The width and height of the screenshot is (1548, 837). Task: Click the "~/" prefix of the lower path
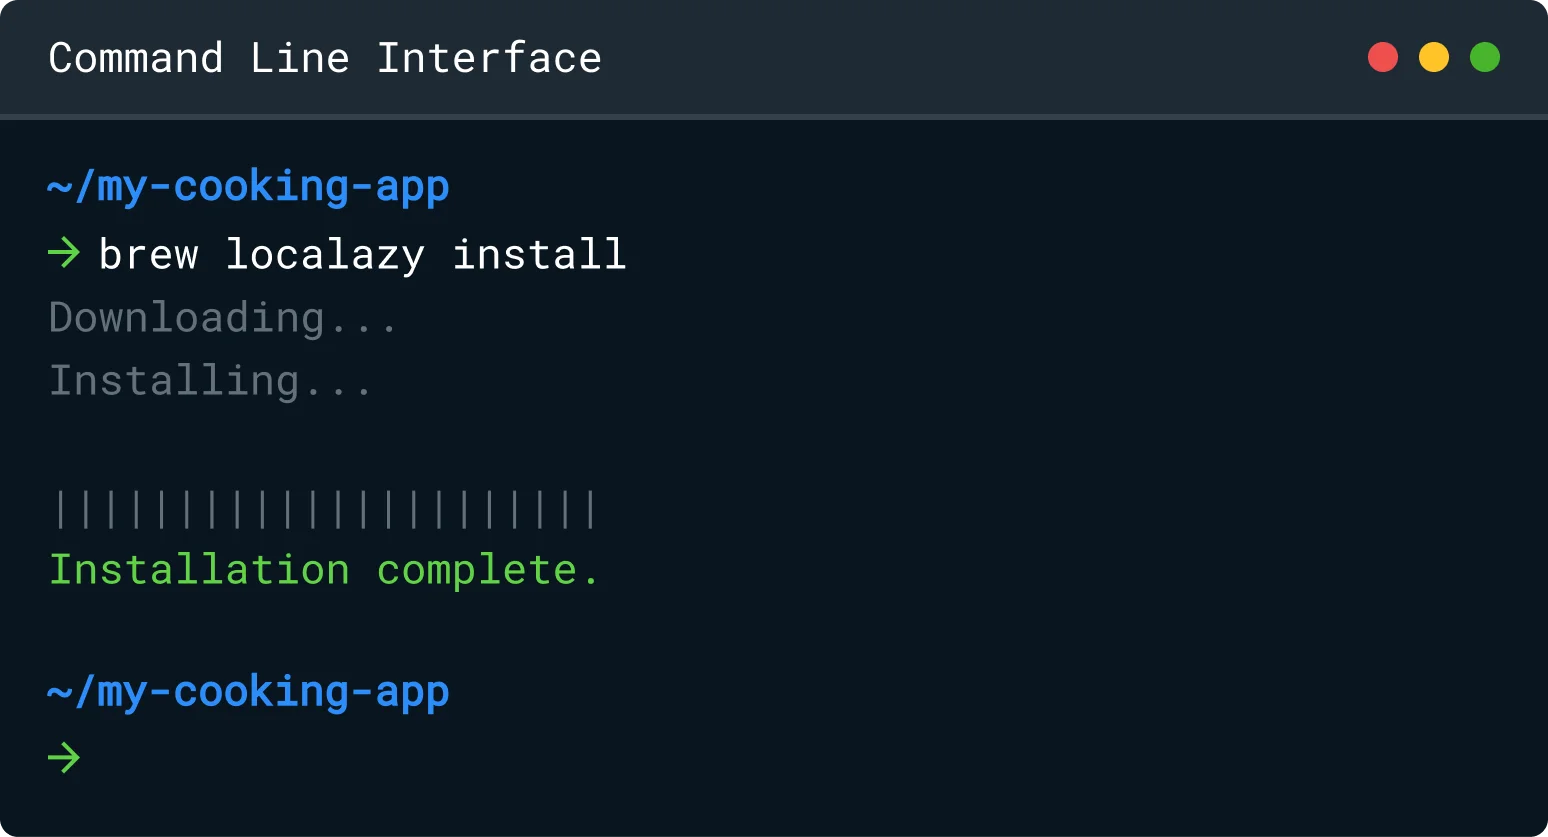coord(71,692)
